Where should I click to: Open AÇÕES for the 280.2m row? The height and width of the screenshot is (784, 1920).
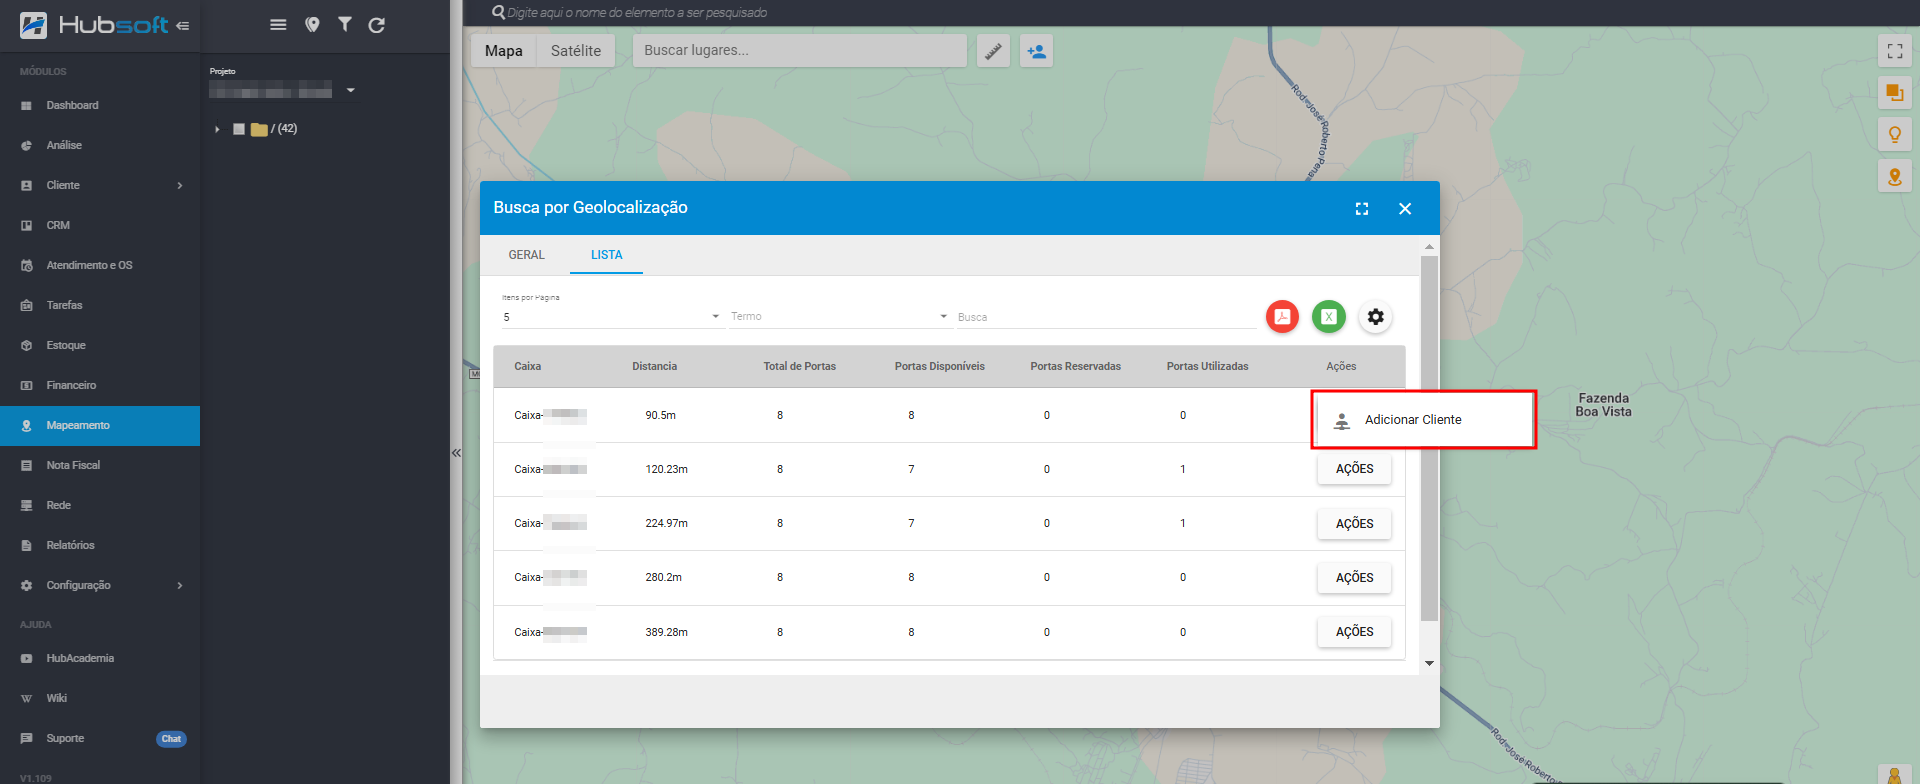click(x=1355, y=578)
